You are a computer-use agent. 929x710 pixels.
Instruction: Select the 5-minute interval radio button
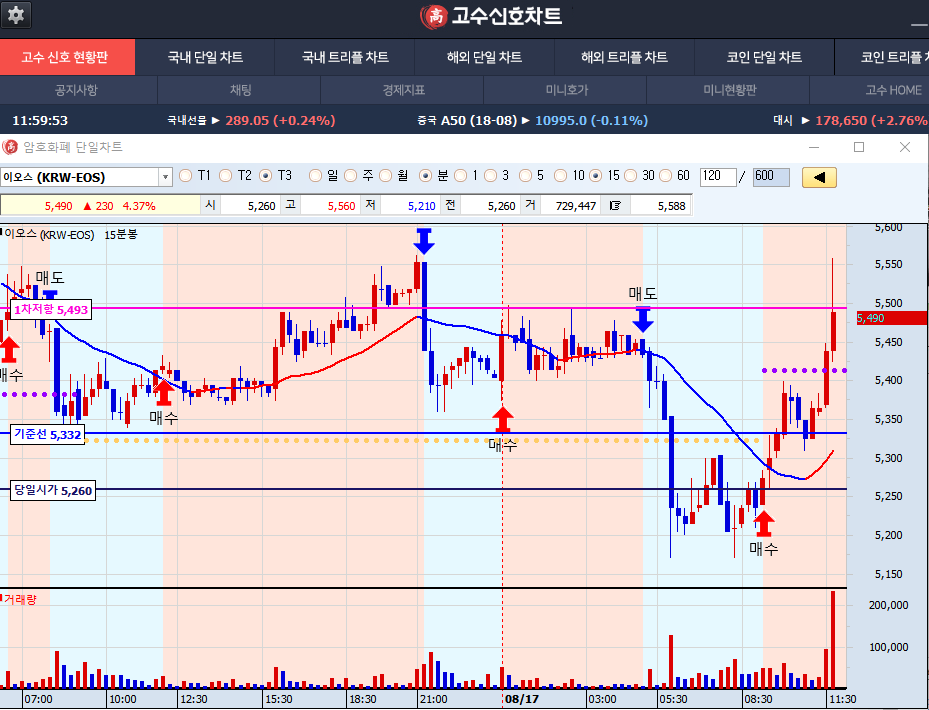[526, 176]
